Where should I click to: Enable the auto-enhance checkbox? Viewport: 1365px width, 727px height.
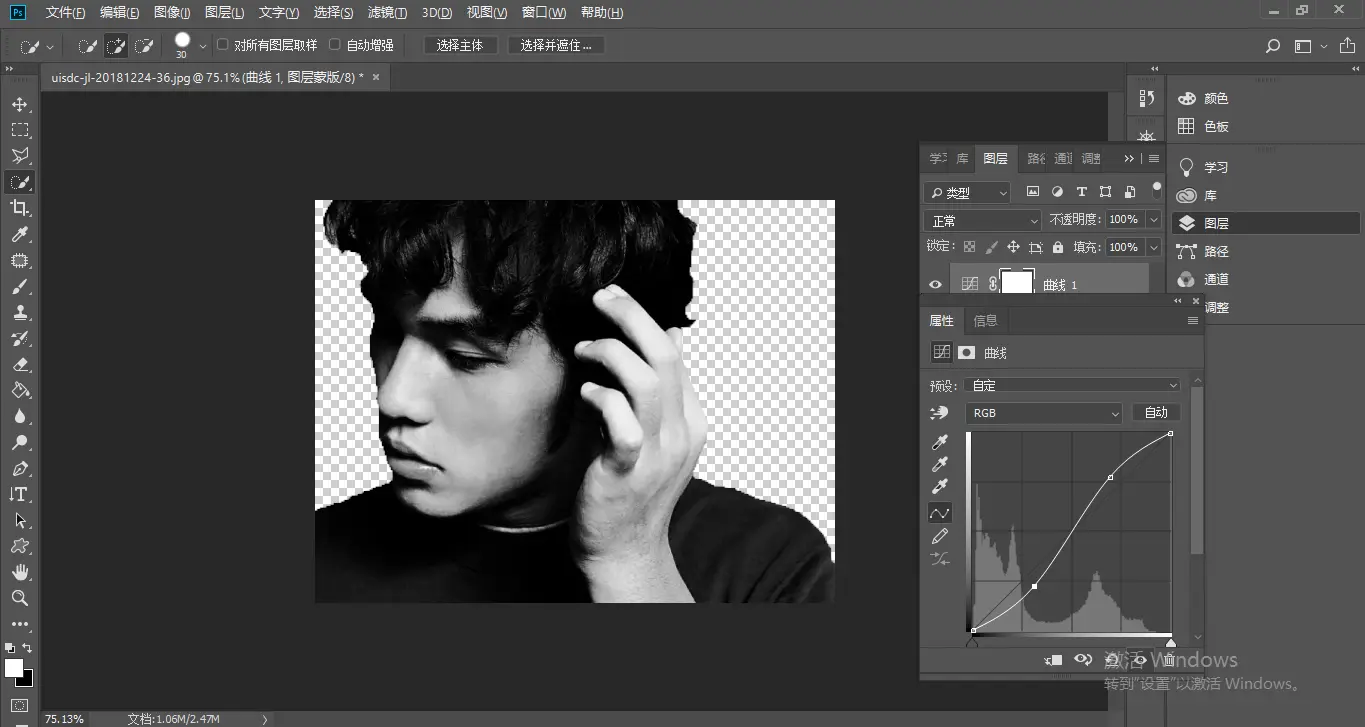[x=335, y=45]
